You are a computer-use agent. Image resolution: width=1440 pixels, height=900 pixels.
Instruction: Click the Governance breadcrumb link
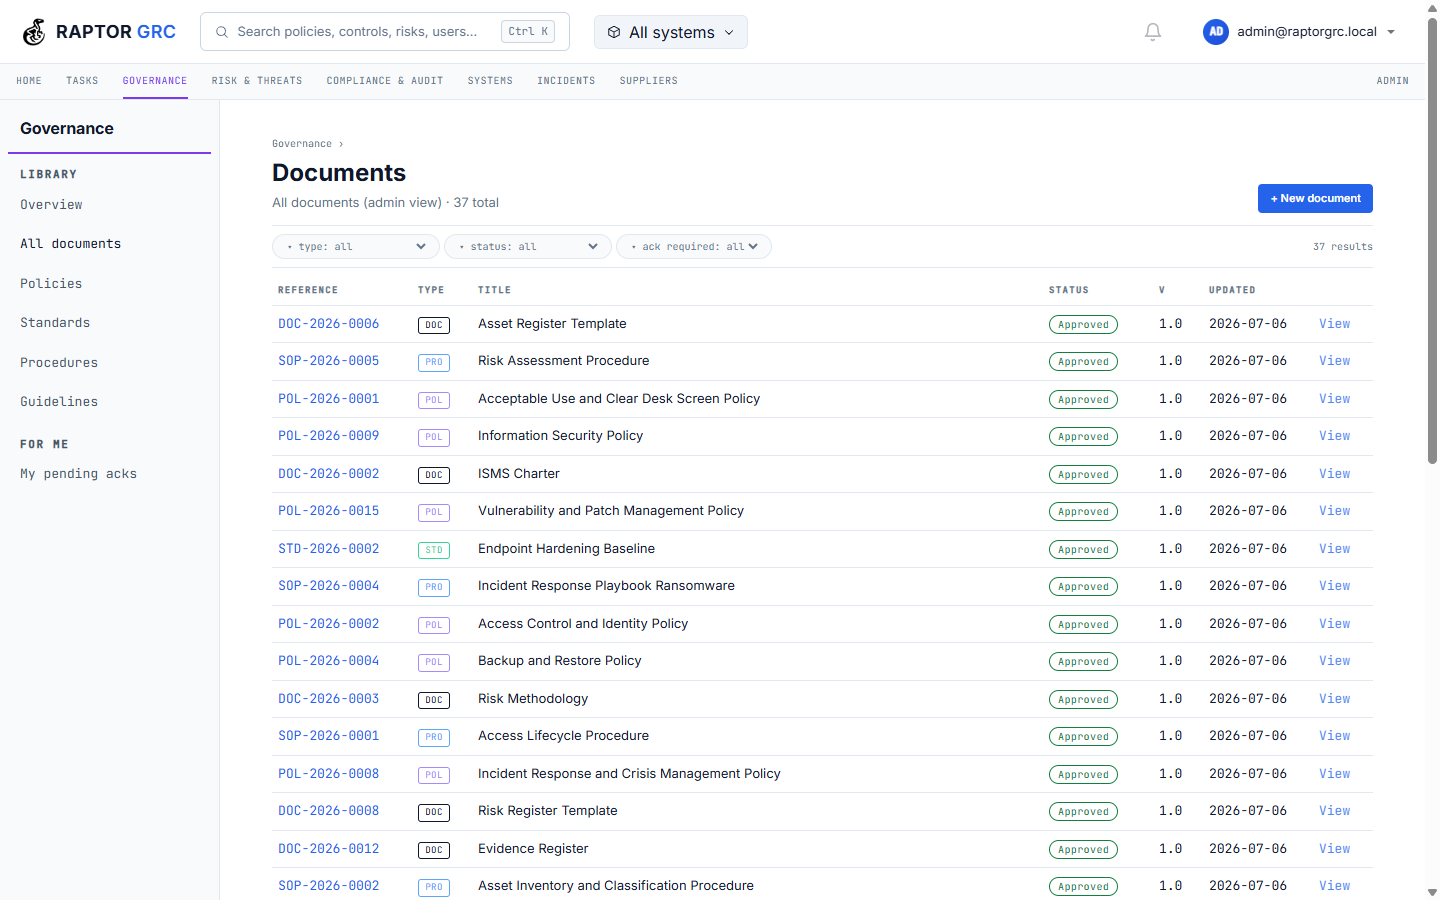pos(302,144)
